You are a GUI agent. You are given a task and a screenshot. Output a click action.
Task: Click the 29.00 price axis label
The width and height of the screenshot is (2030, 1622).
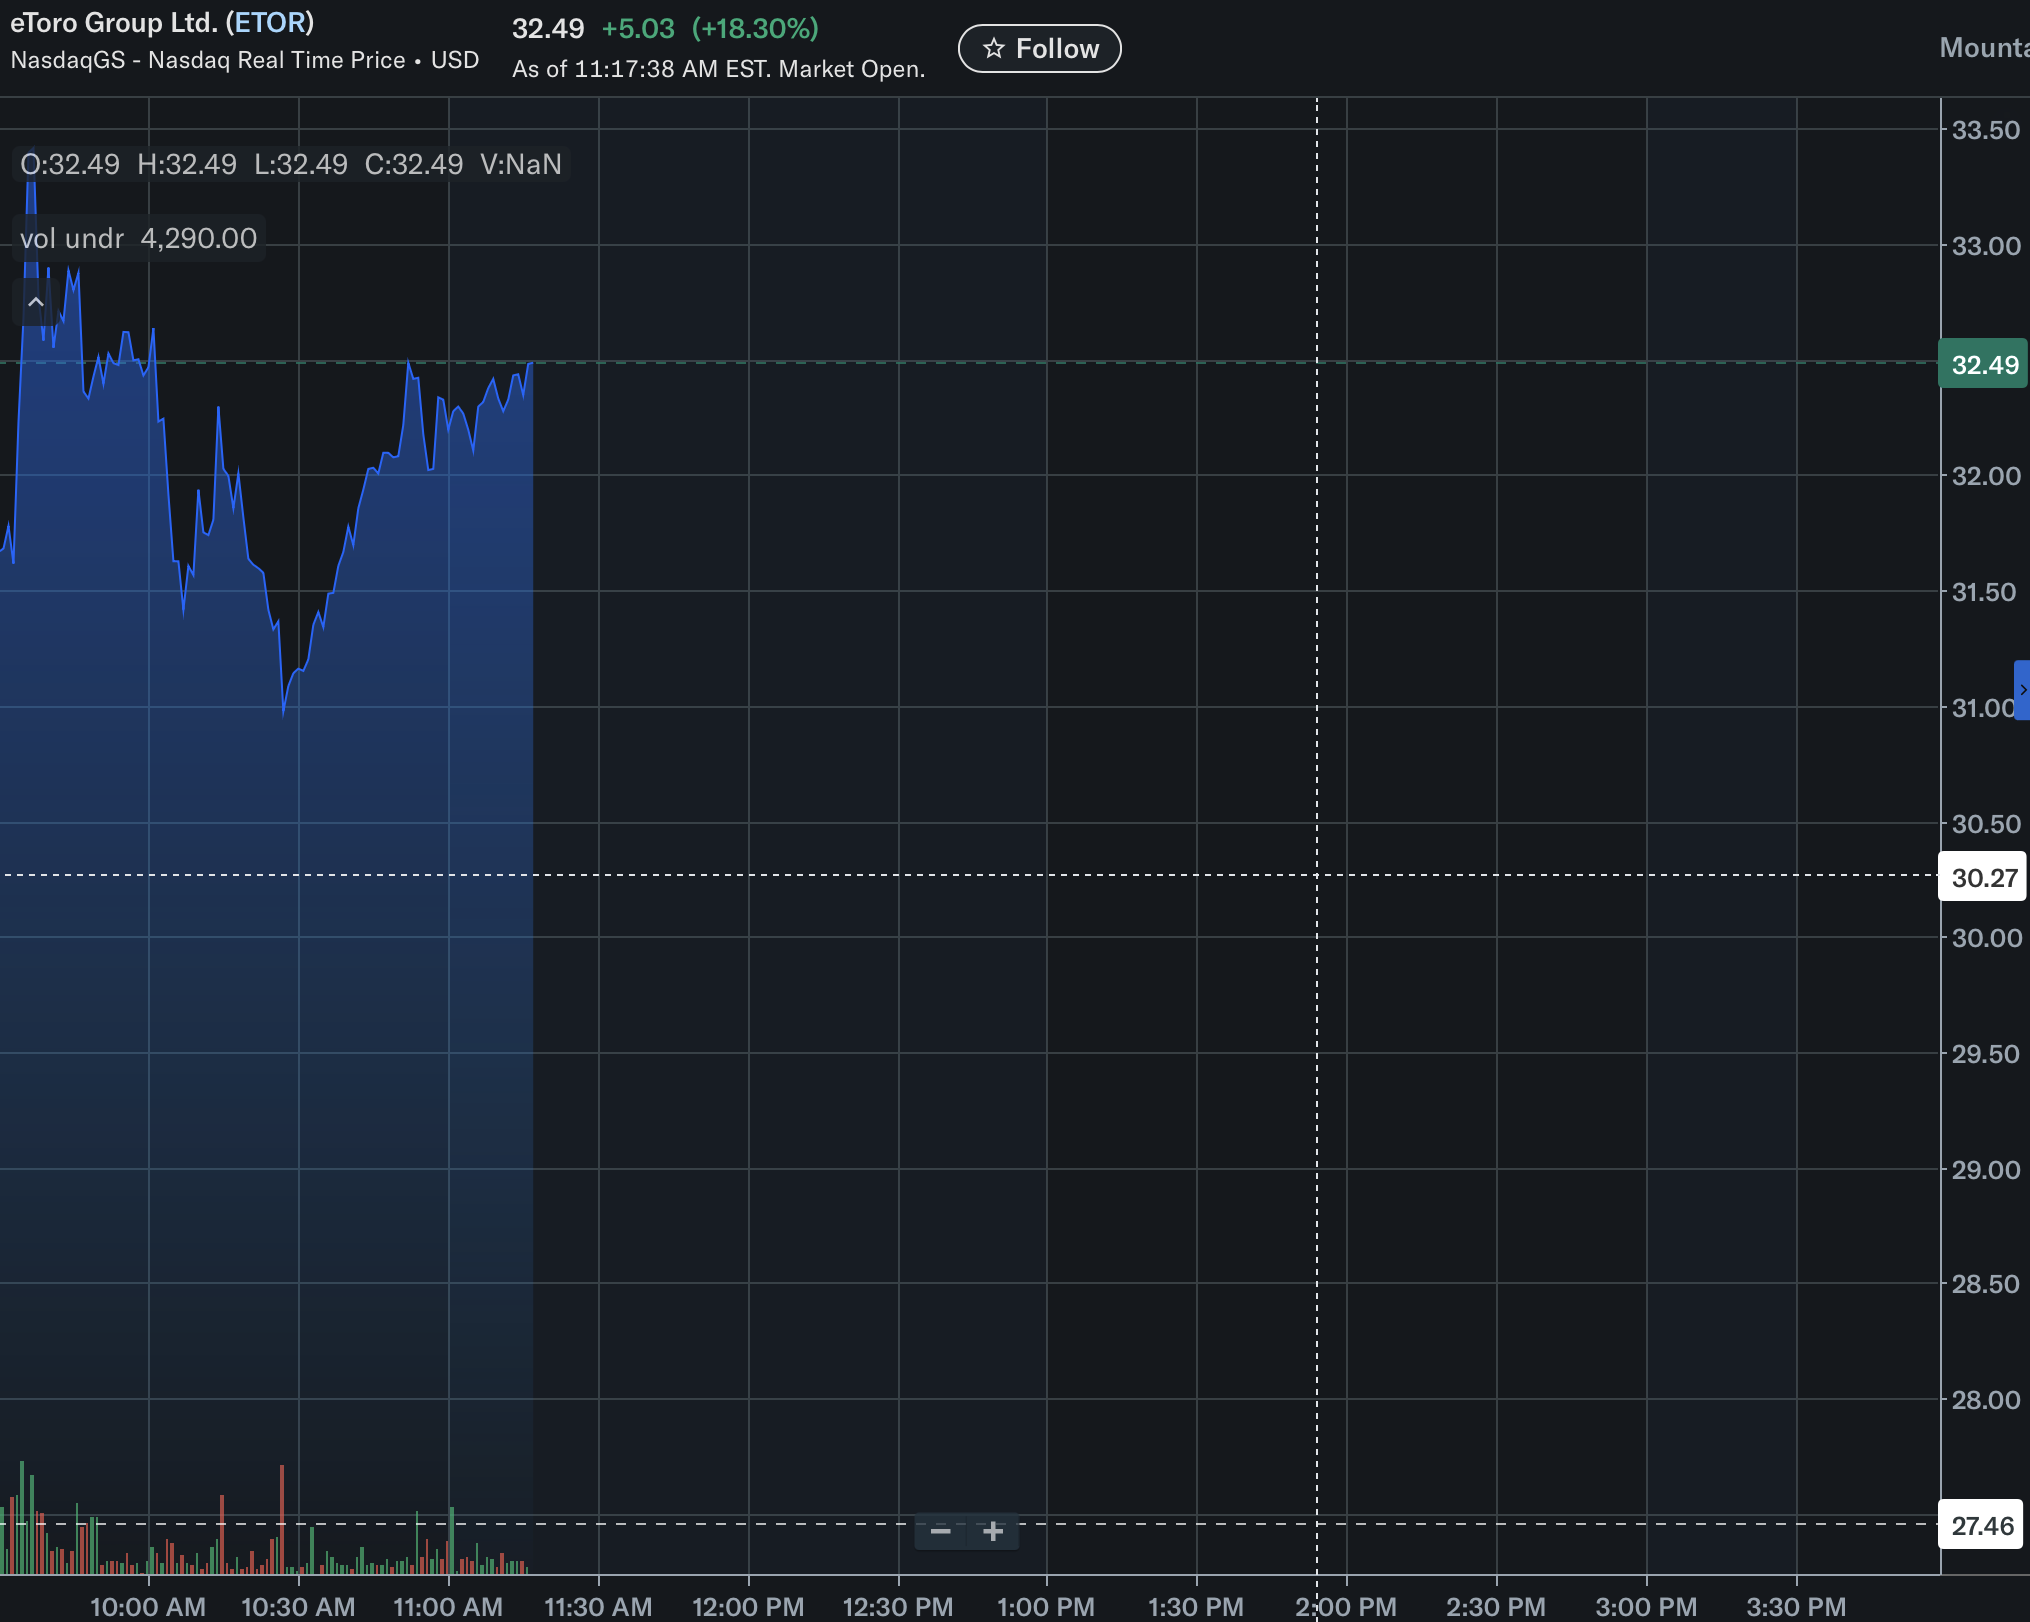click(1986, 1169)
